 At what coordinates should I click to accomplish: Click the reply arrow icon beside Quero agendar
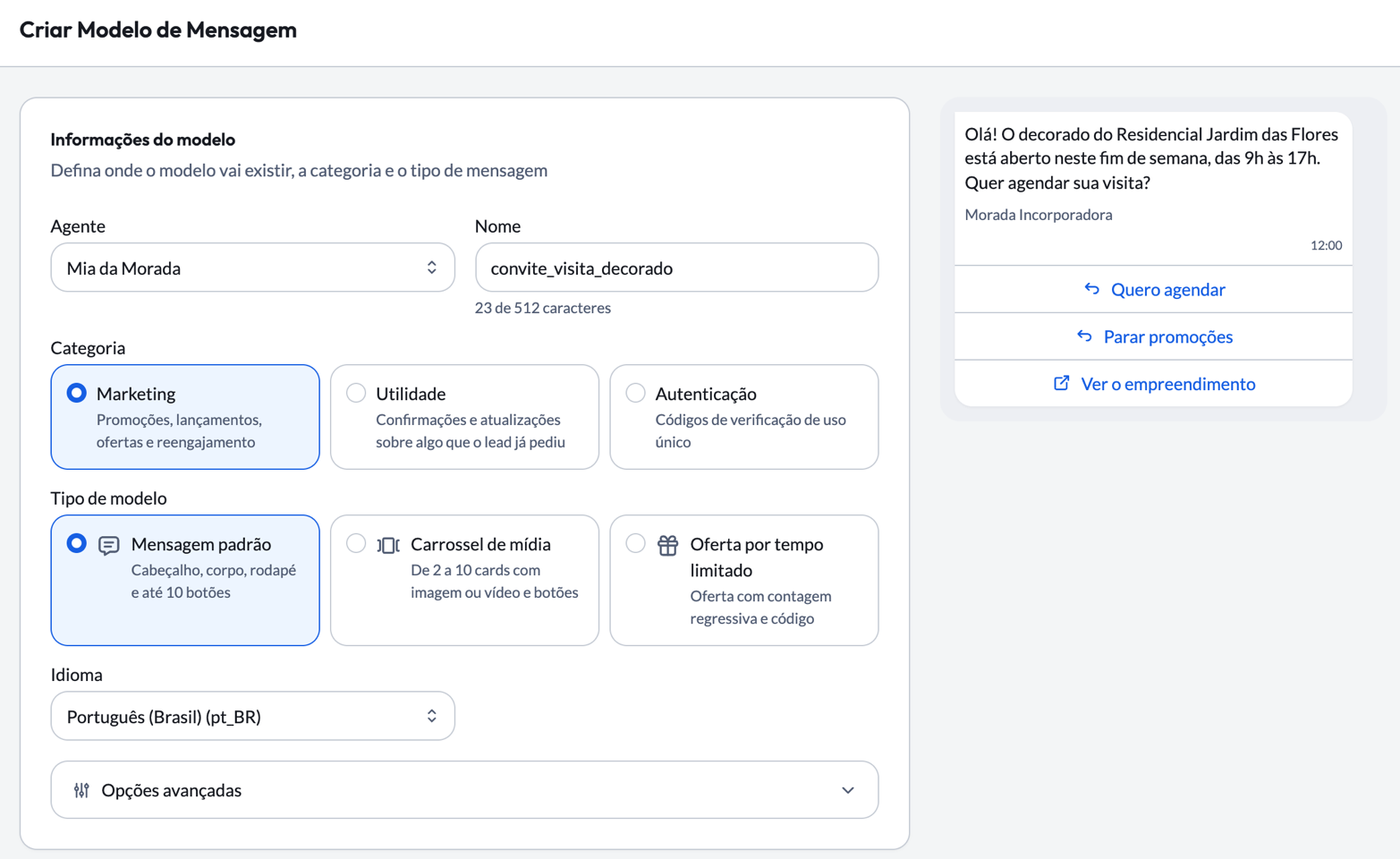[1092, 289]
